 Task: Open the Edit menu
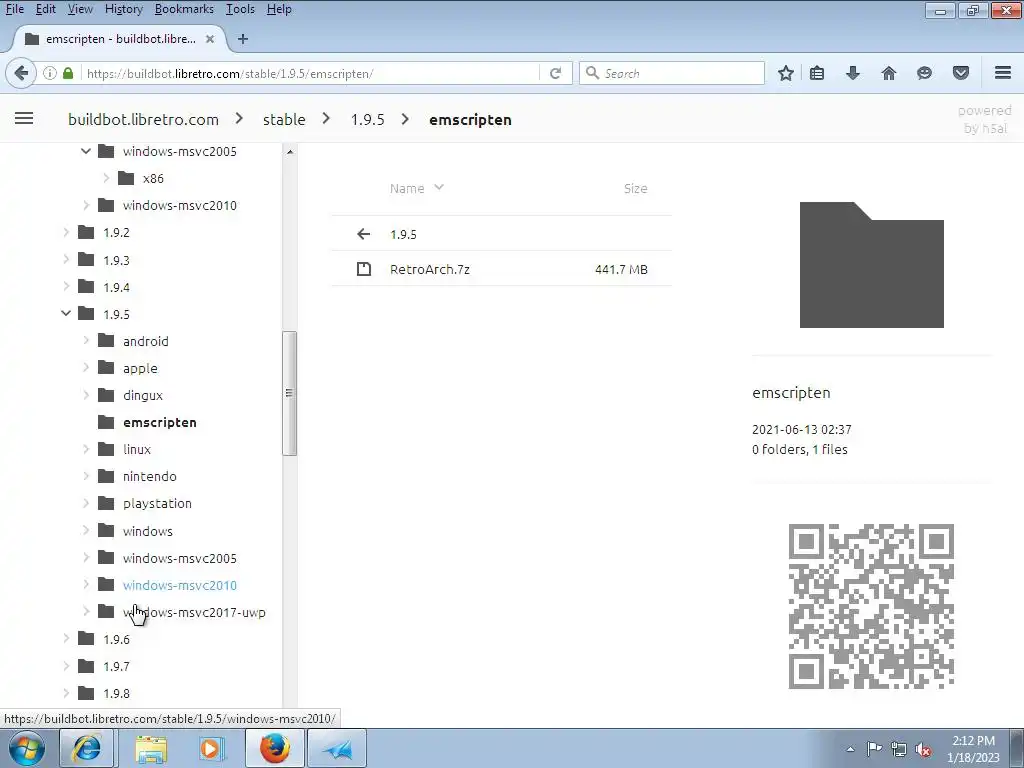(45, 9)
